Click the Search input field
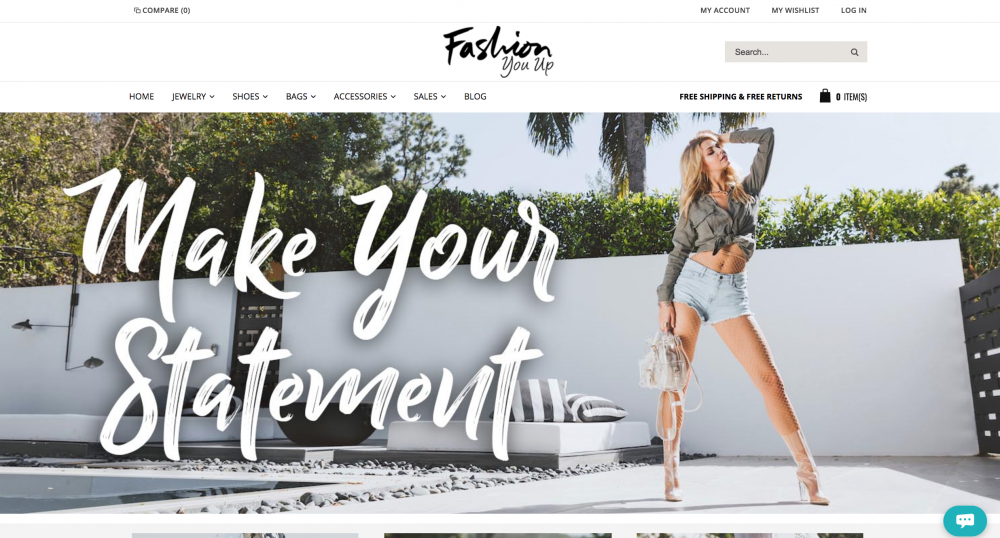The image size is (1000, 538). (788, 52)
